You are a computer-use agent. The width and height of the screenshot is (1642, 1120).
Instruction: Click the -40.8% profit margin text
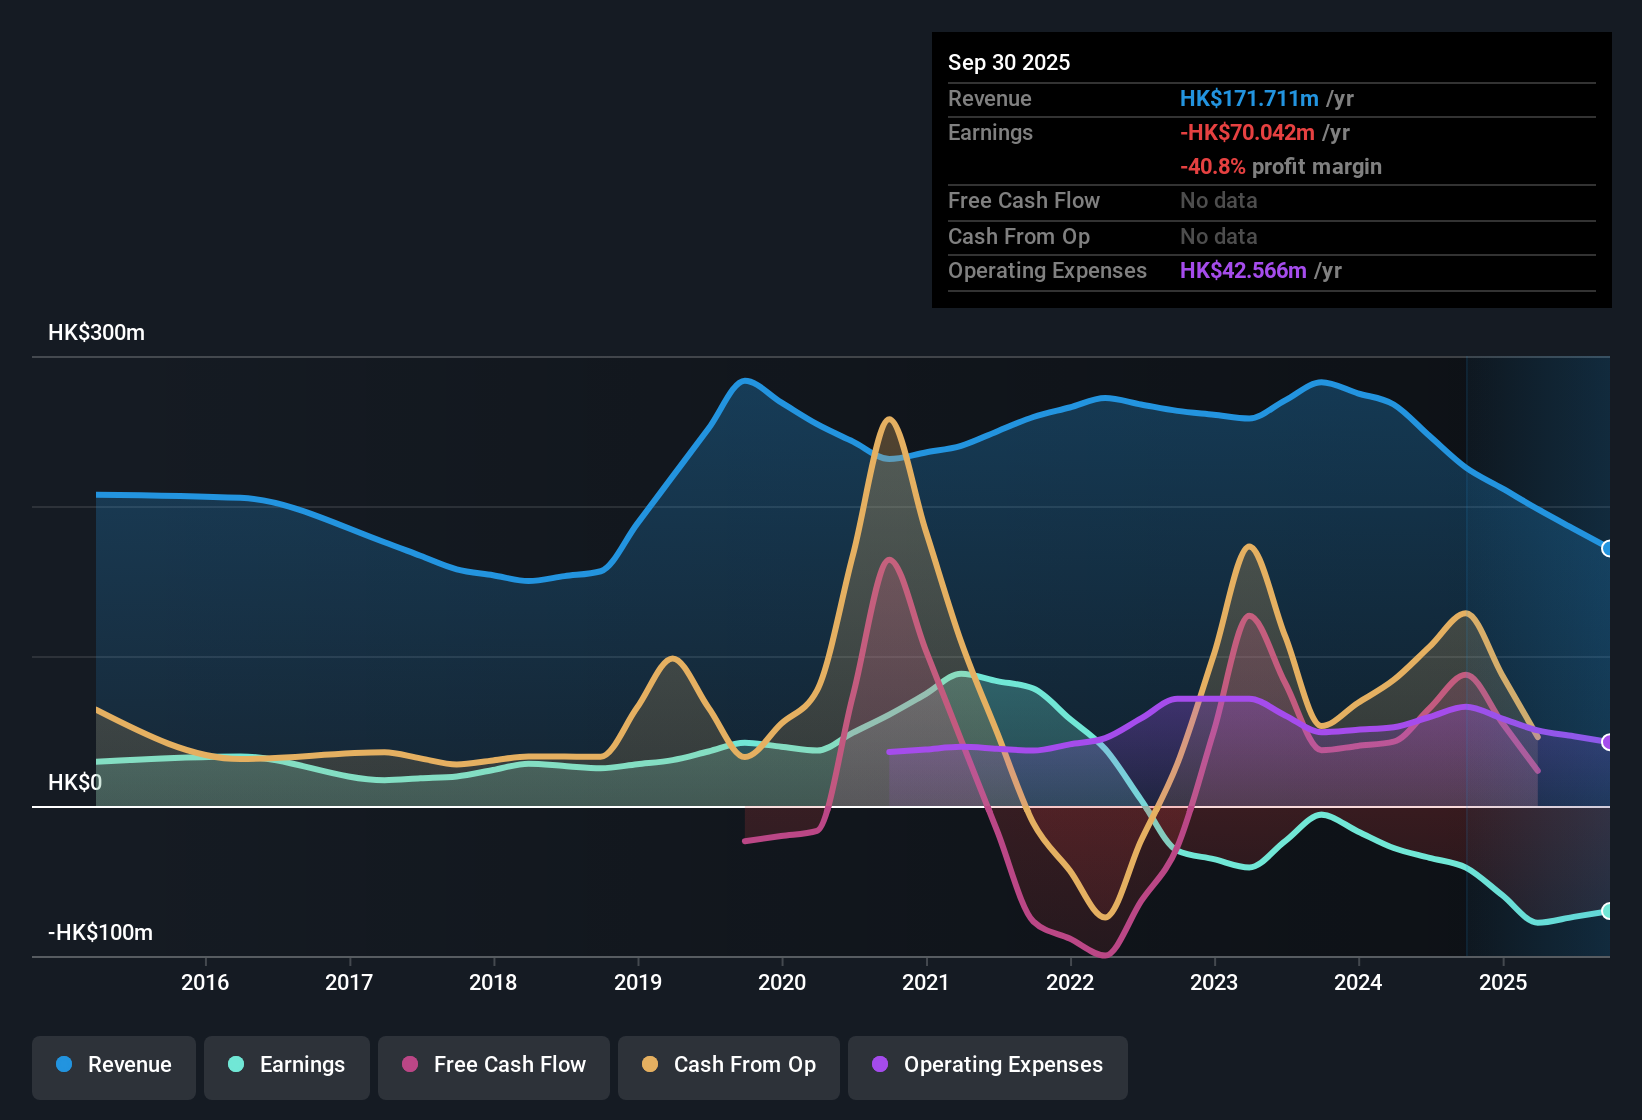1213,167
